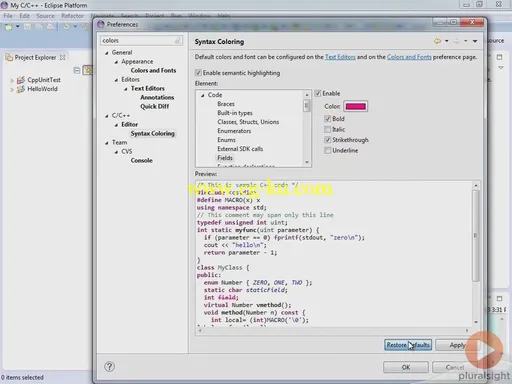The width and height of the screenshot is (512, 384).
Task: Check the Italic checkbox
Action: (327, 129)
